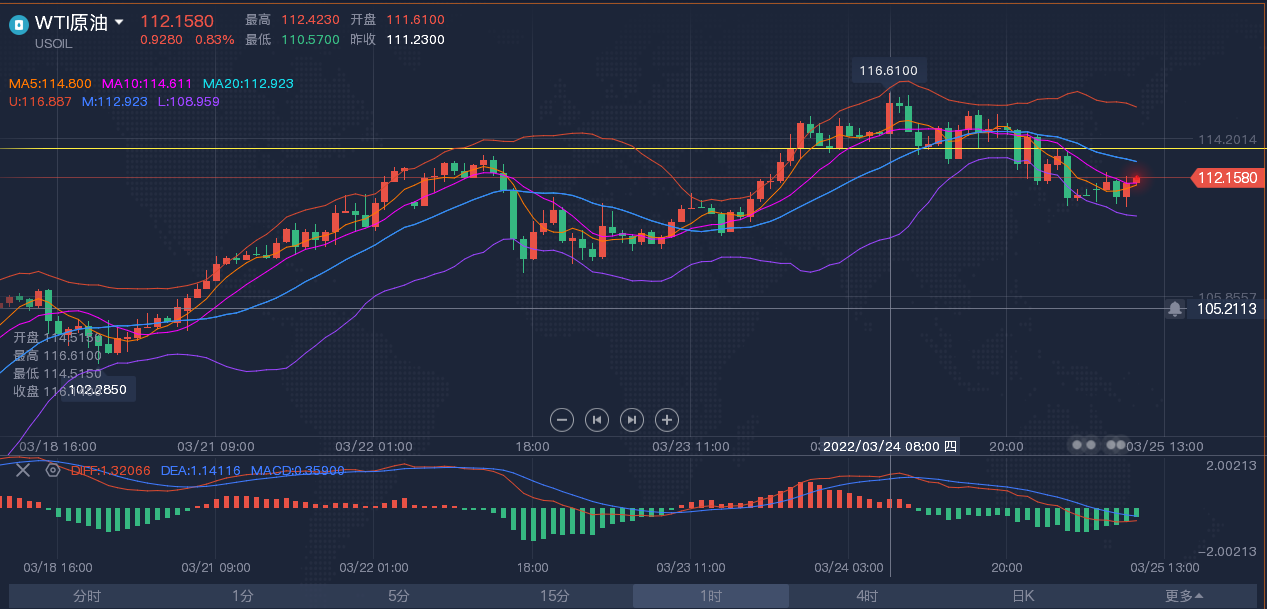Click the current price tag 112.1580

pyautogui.click(x=1226, y=178)
